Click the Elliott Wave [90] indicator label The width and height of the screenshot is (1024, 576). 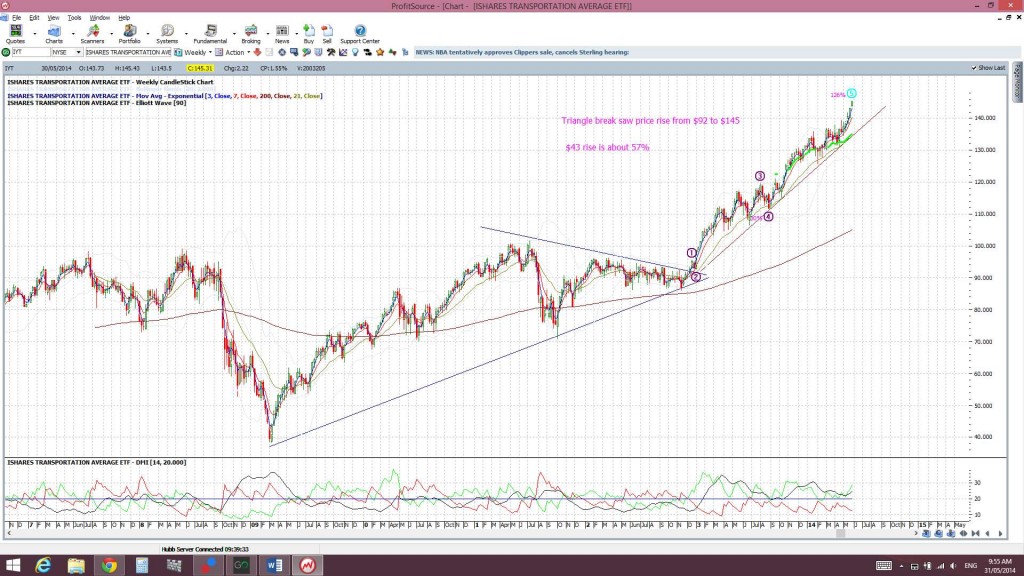click(97, 103)
